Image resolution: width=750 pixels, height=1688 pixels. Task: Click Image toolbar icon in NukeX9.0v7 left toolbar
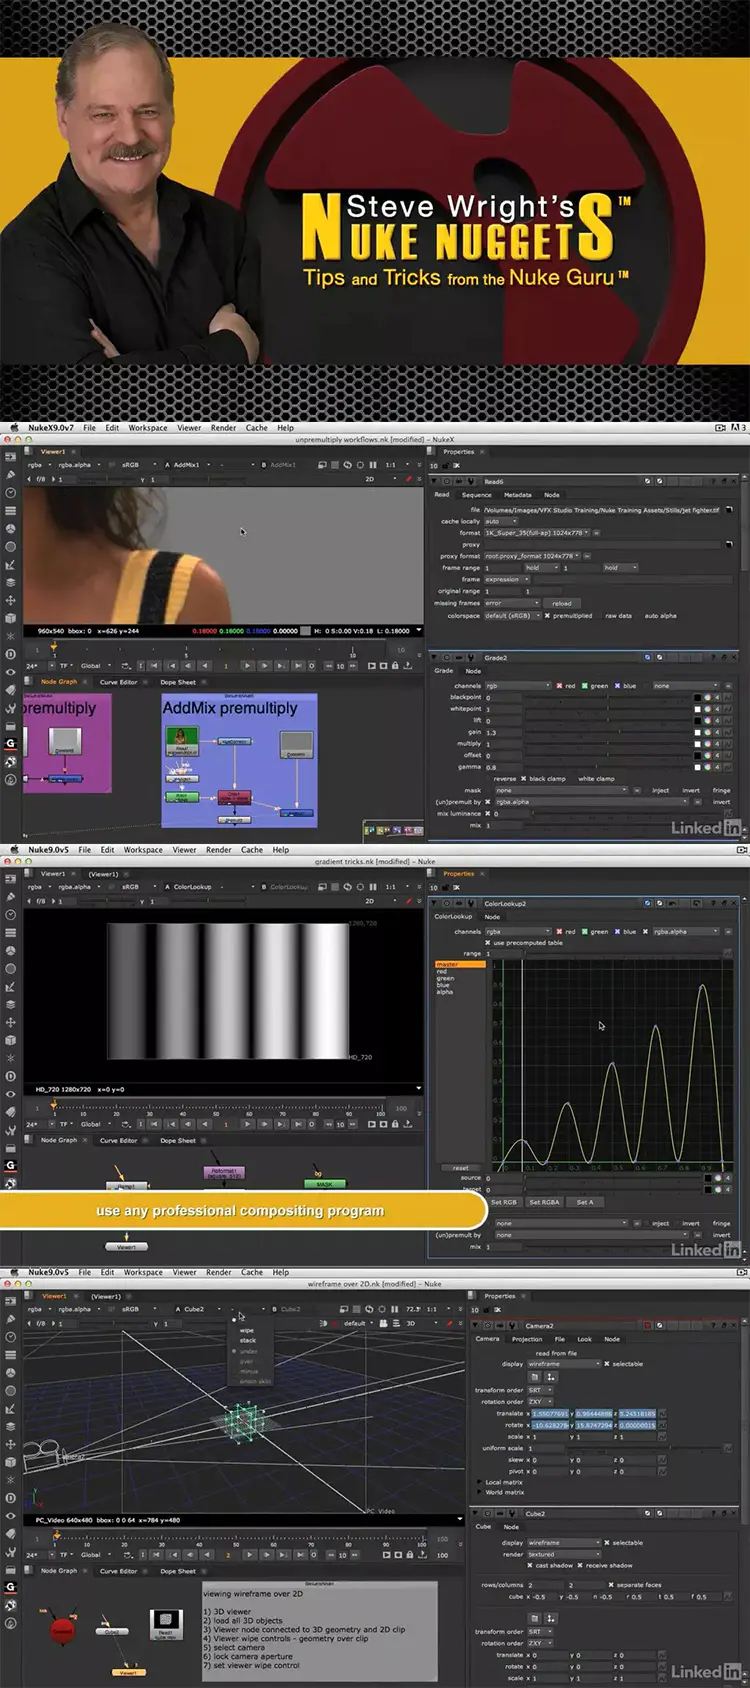[11, 456]
